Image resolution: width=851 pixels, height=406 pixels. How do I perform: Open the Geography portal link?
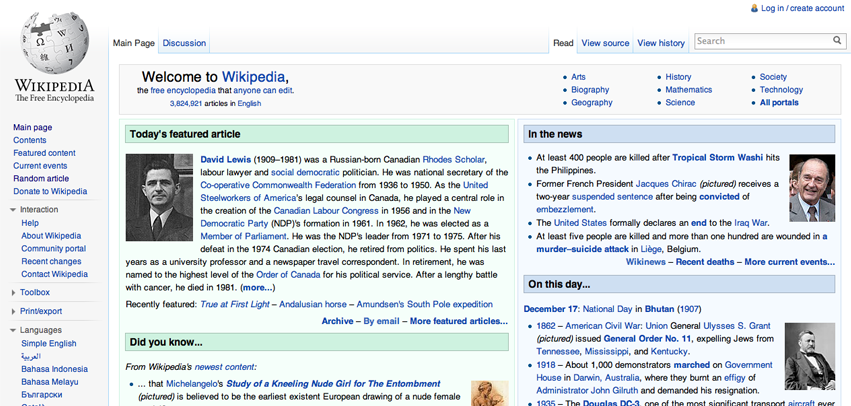592,102
